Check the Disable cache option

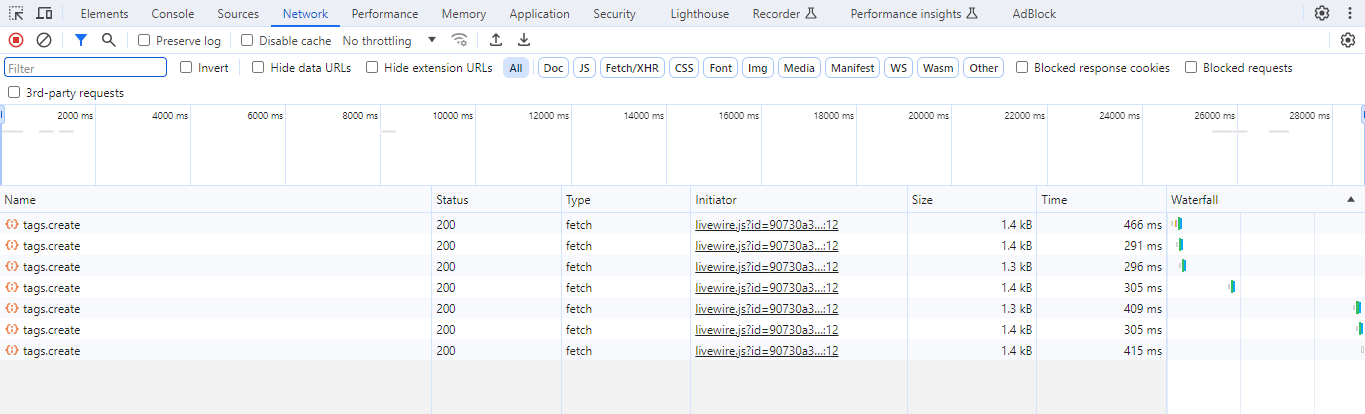pos(247,41)
